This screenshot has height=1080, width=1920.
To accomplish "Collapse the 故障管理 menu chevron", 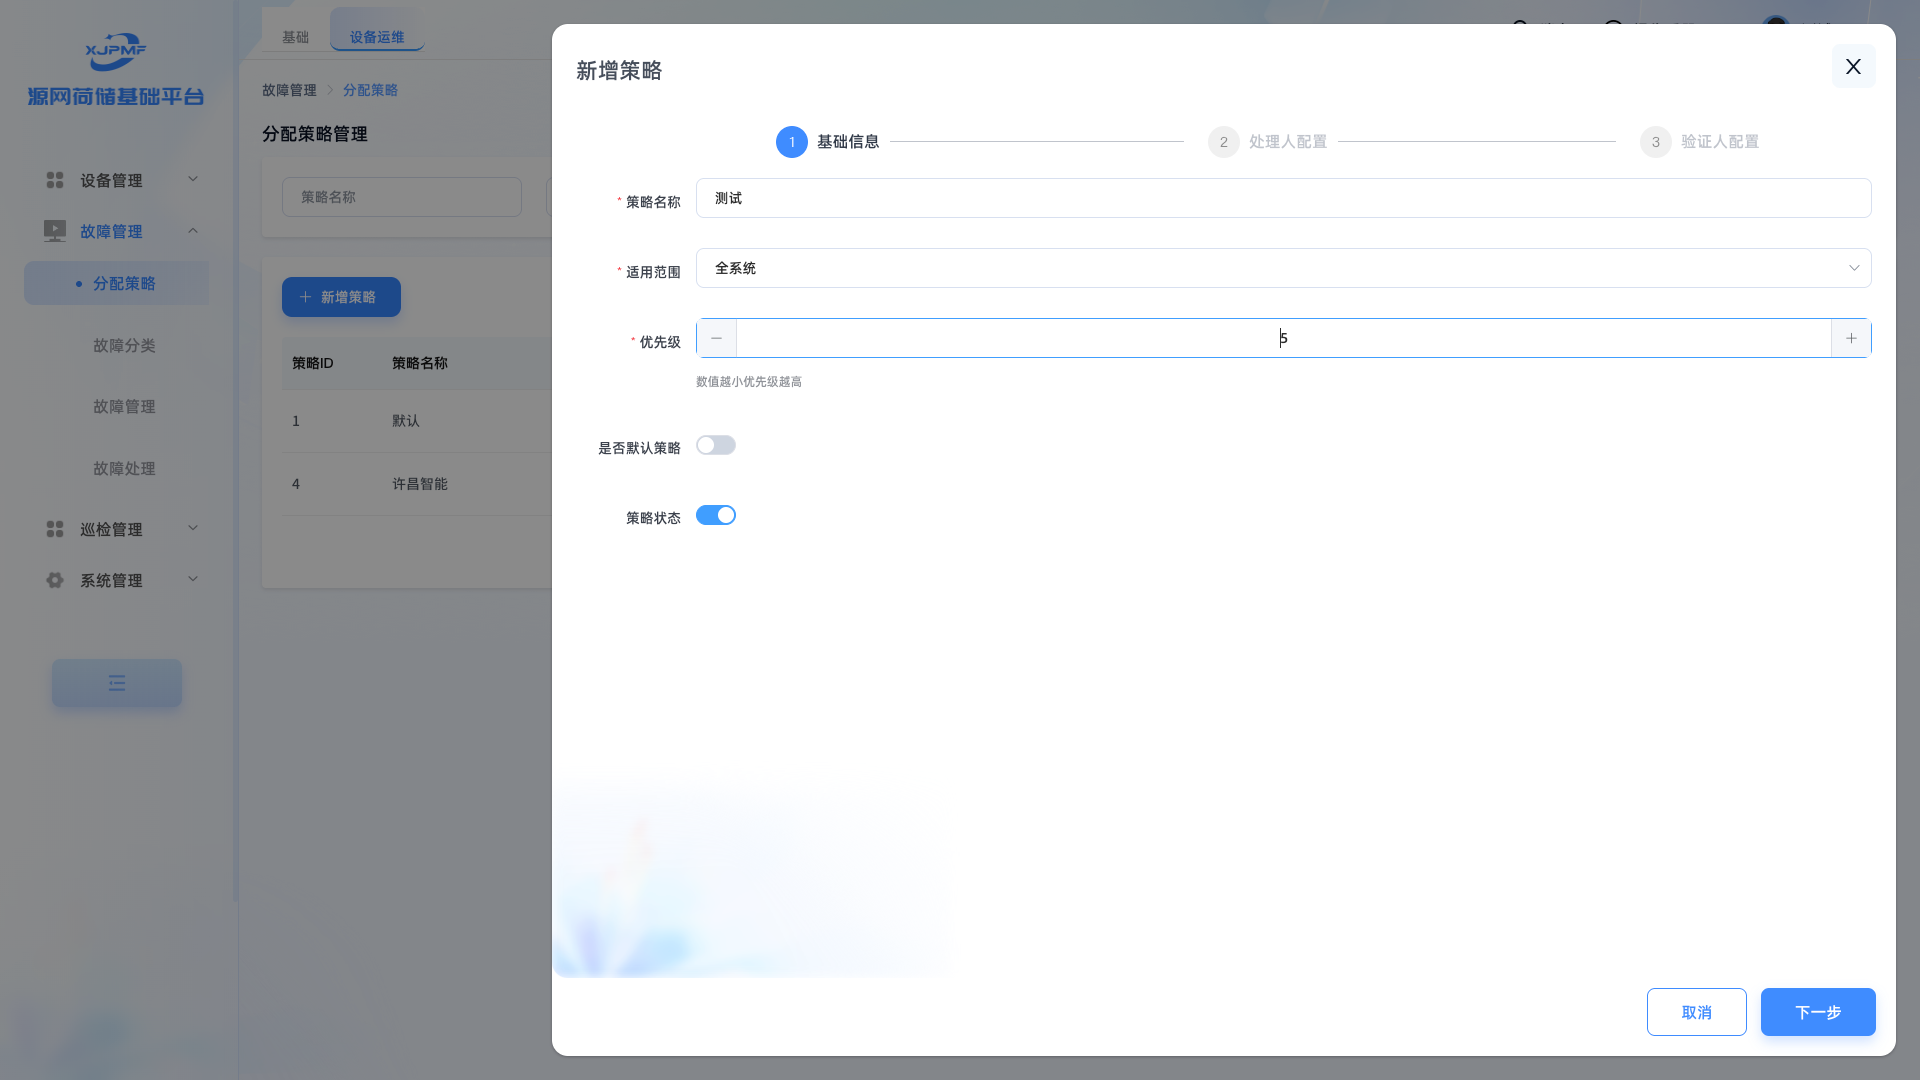I will pyautogui.click(x=193, y=231).
